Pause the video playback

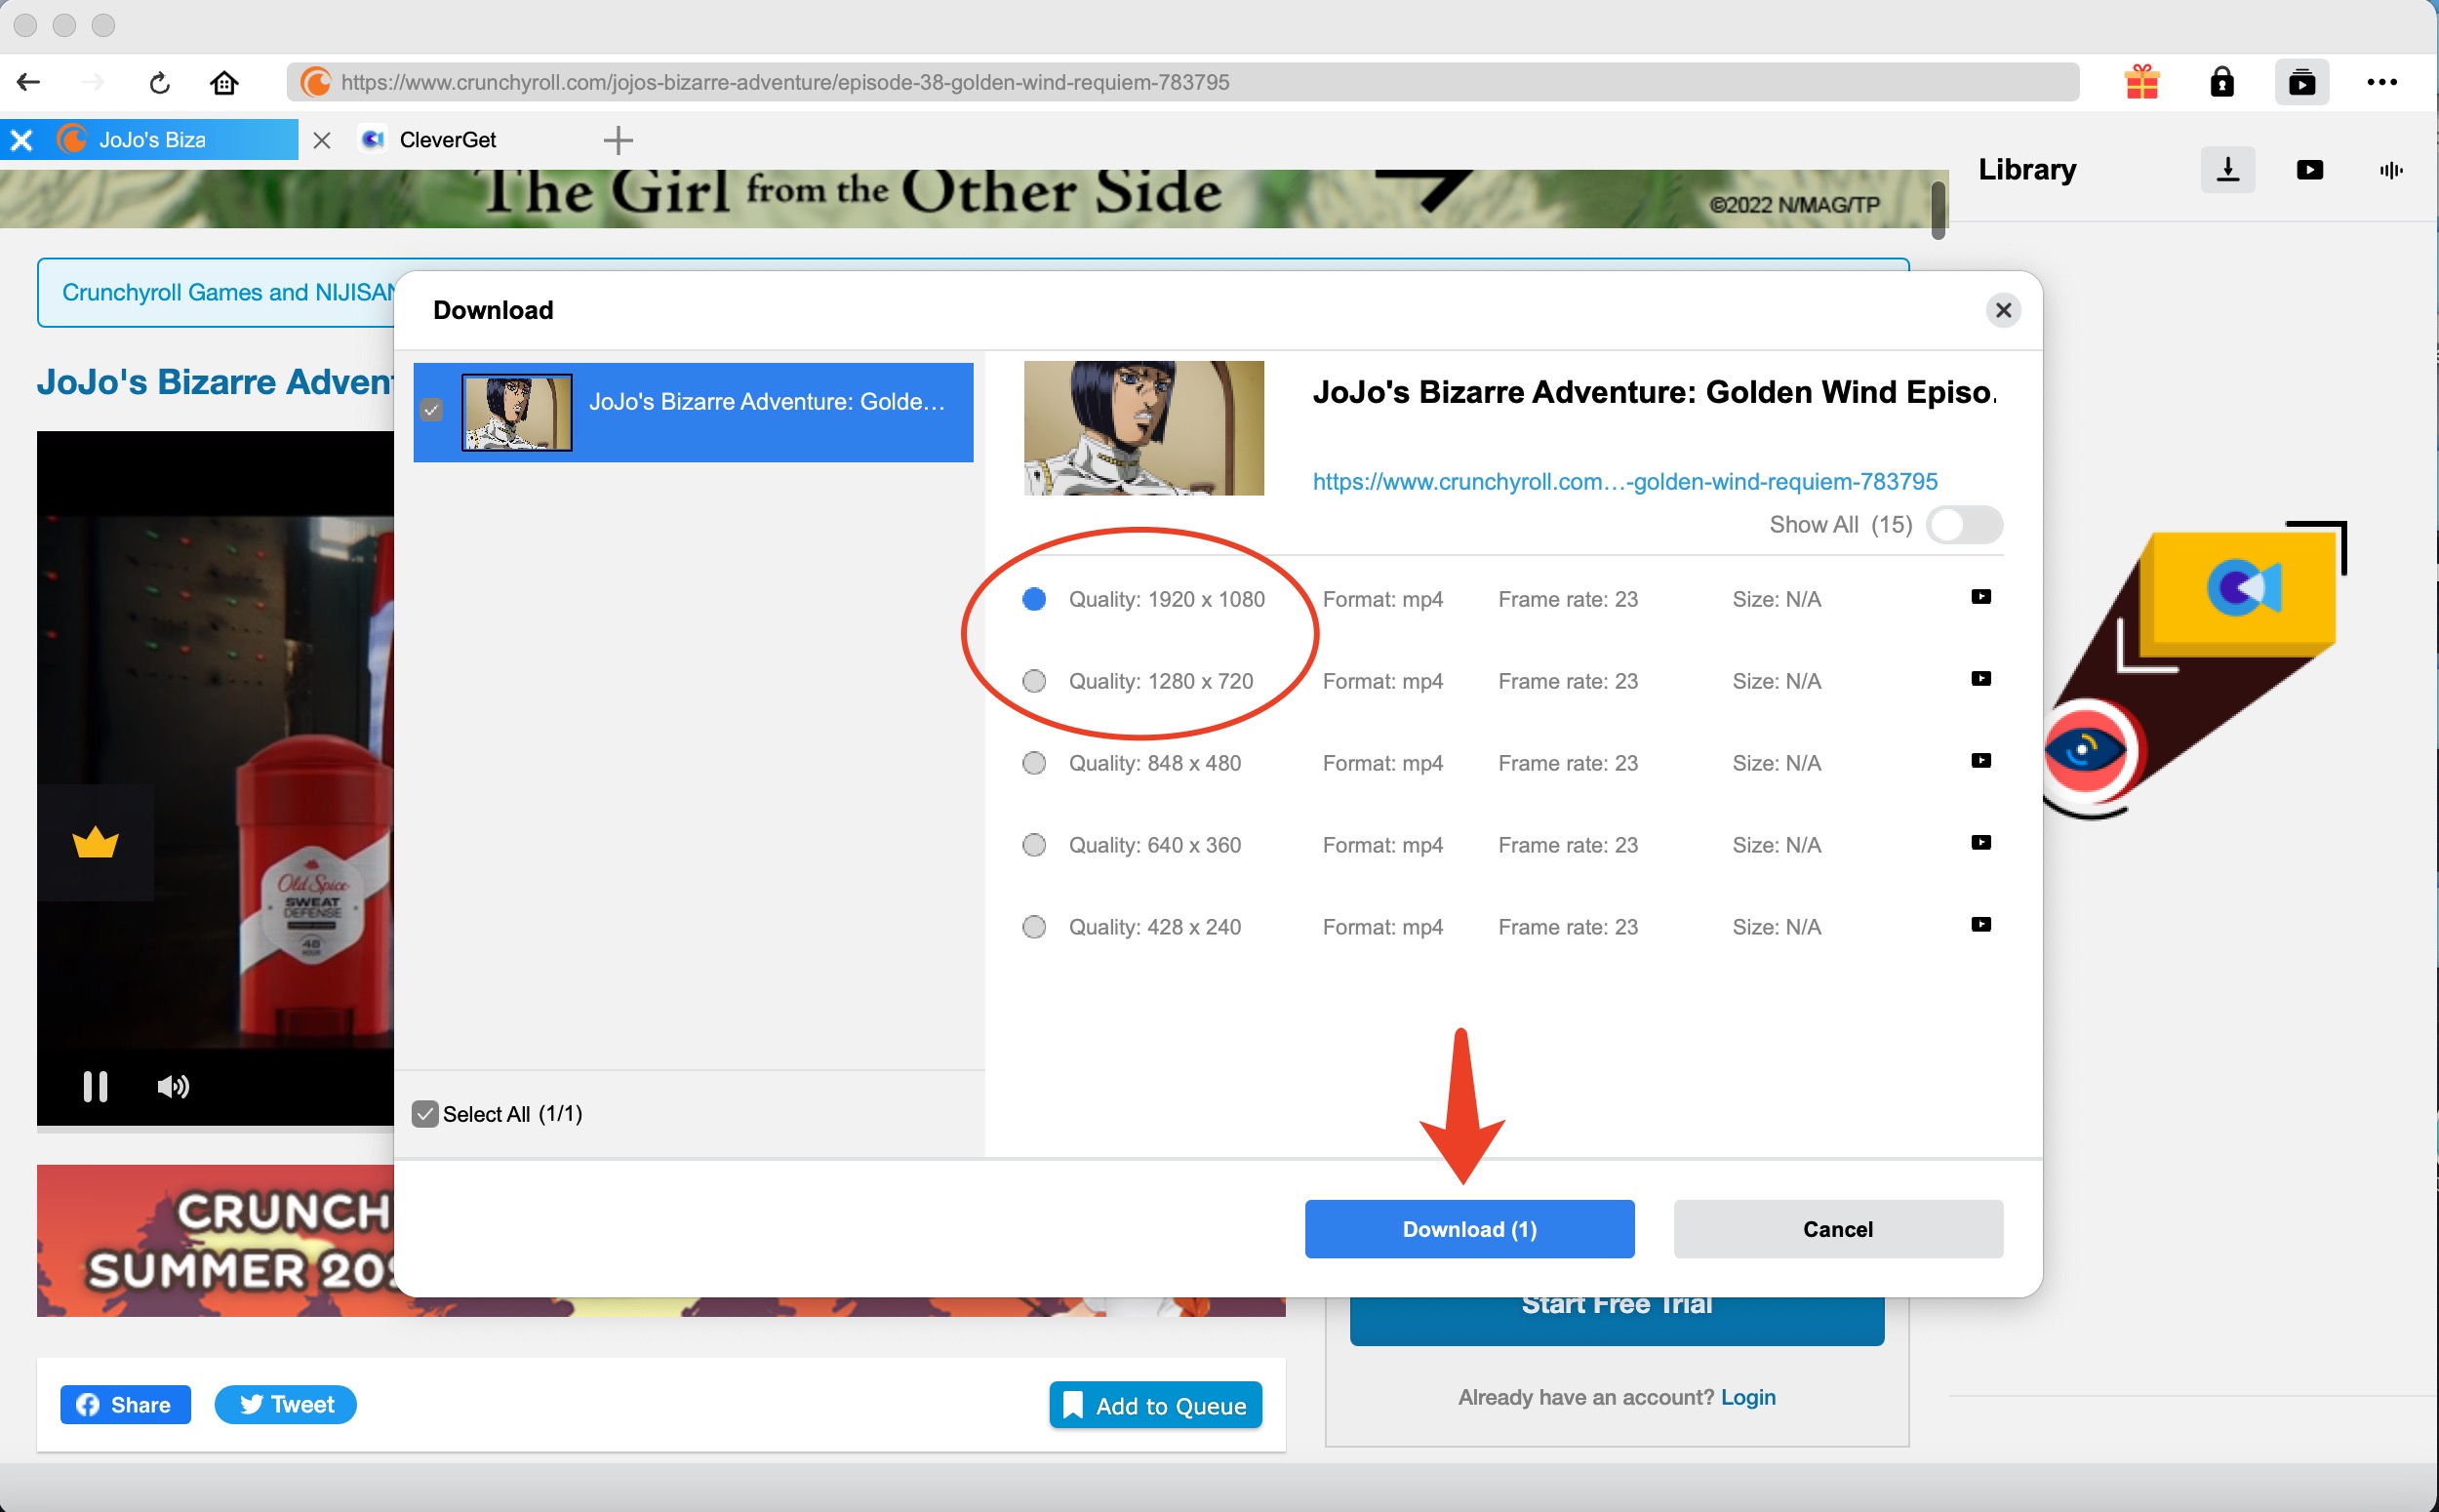tap(95, 1086)
